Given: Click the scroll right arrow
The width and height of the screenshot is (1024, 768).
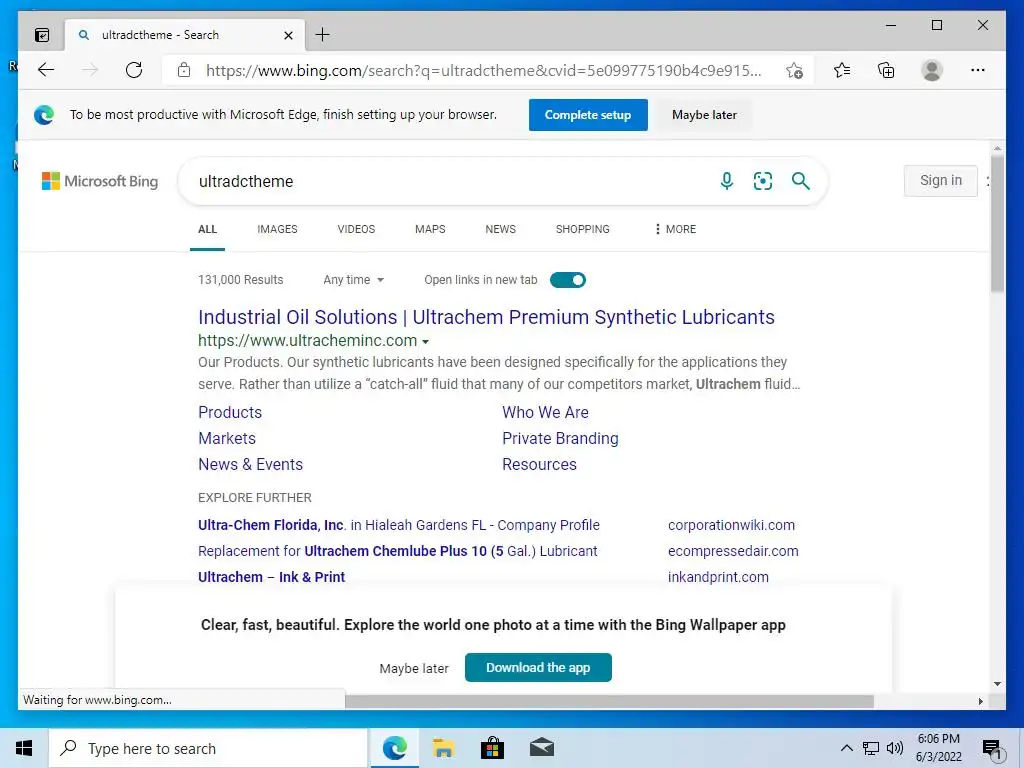Looking at the screenshot, I should point(980,701).
